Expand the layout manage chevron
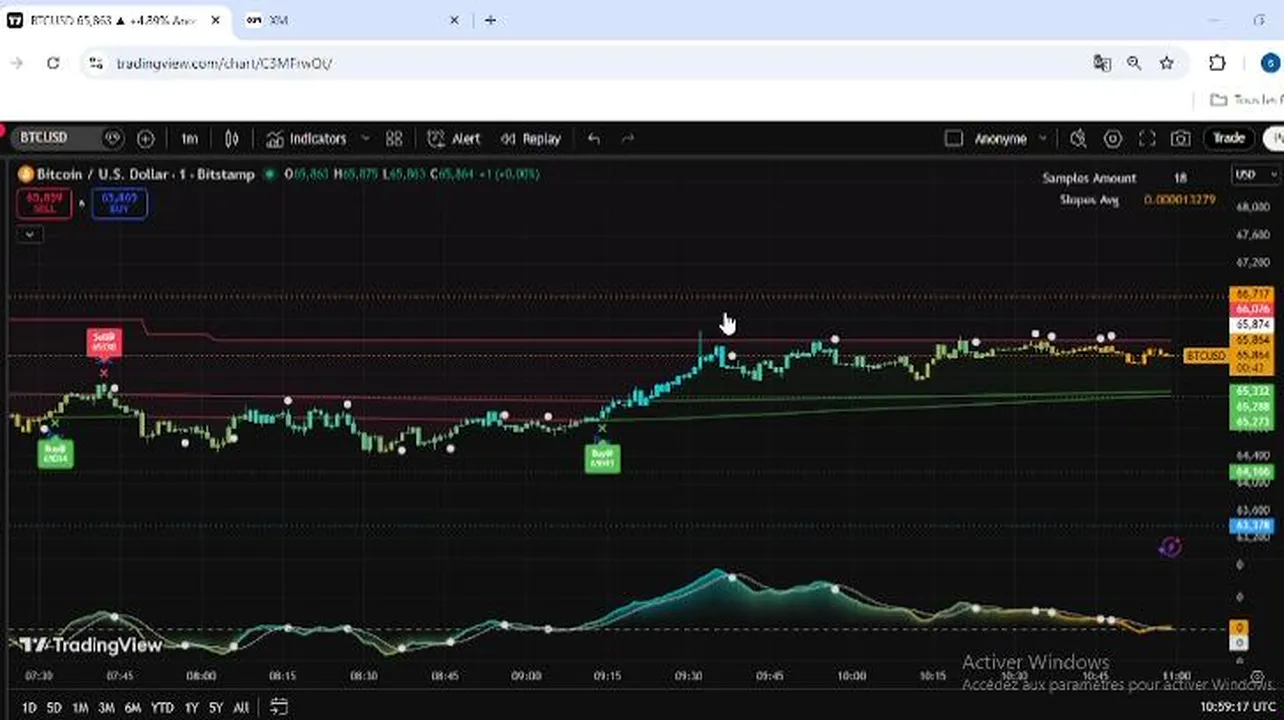Image resolution: width=1284 pixels, height=720 pixels. click(1043, 139)
